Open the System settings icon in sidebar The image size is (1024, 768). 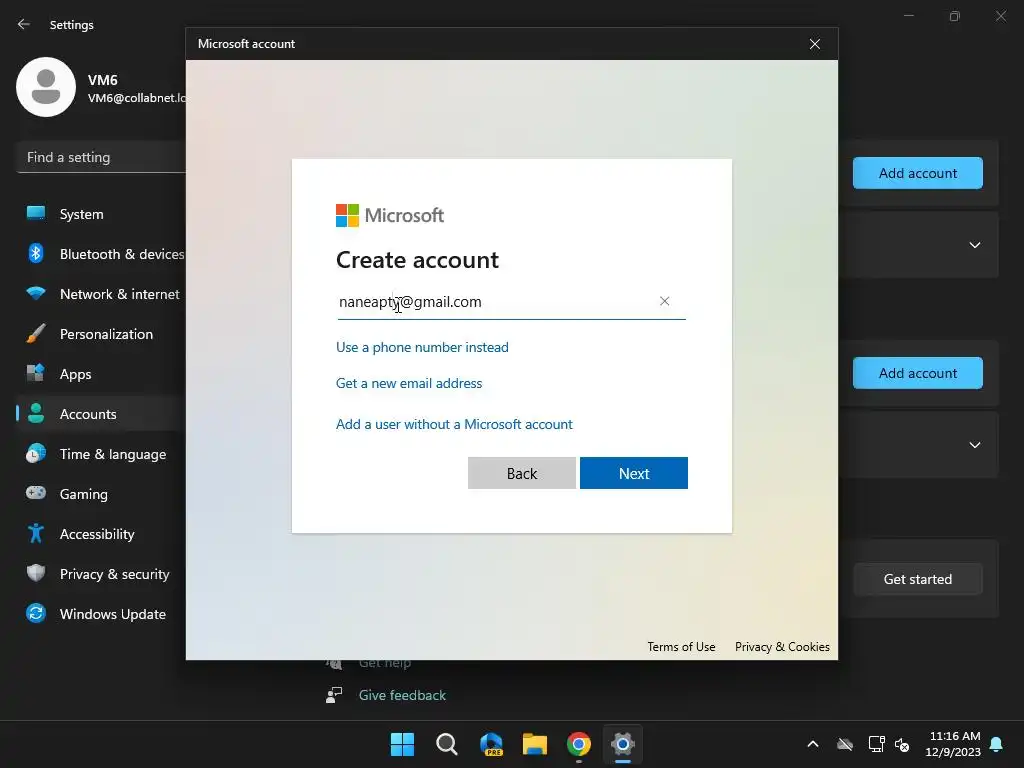(36, 214)
